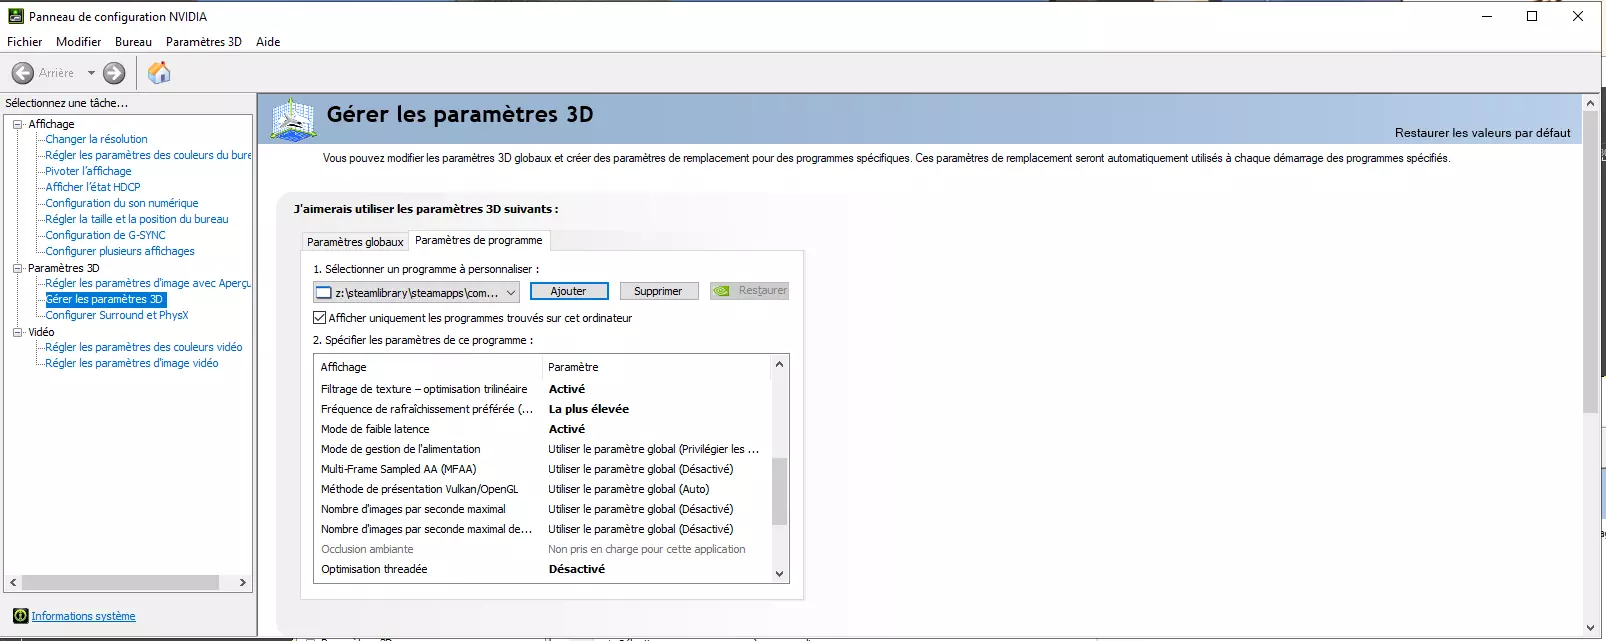The height and width of the screenshot is (641, 1606).
Task: Open Régler les paramètres des couleurs du bureau
Action: [x=148, y=155]
